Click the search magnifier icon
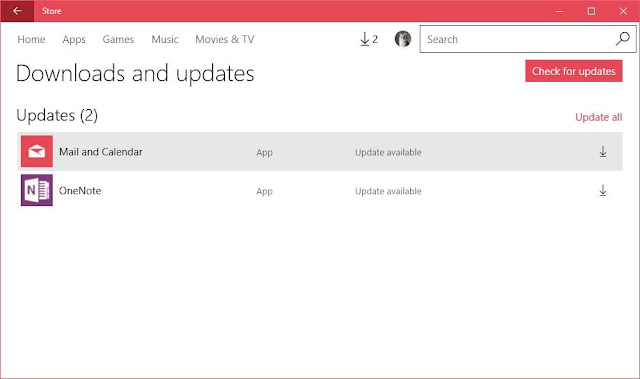This screenshot has height=379, width=640. pos(622,39)
